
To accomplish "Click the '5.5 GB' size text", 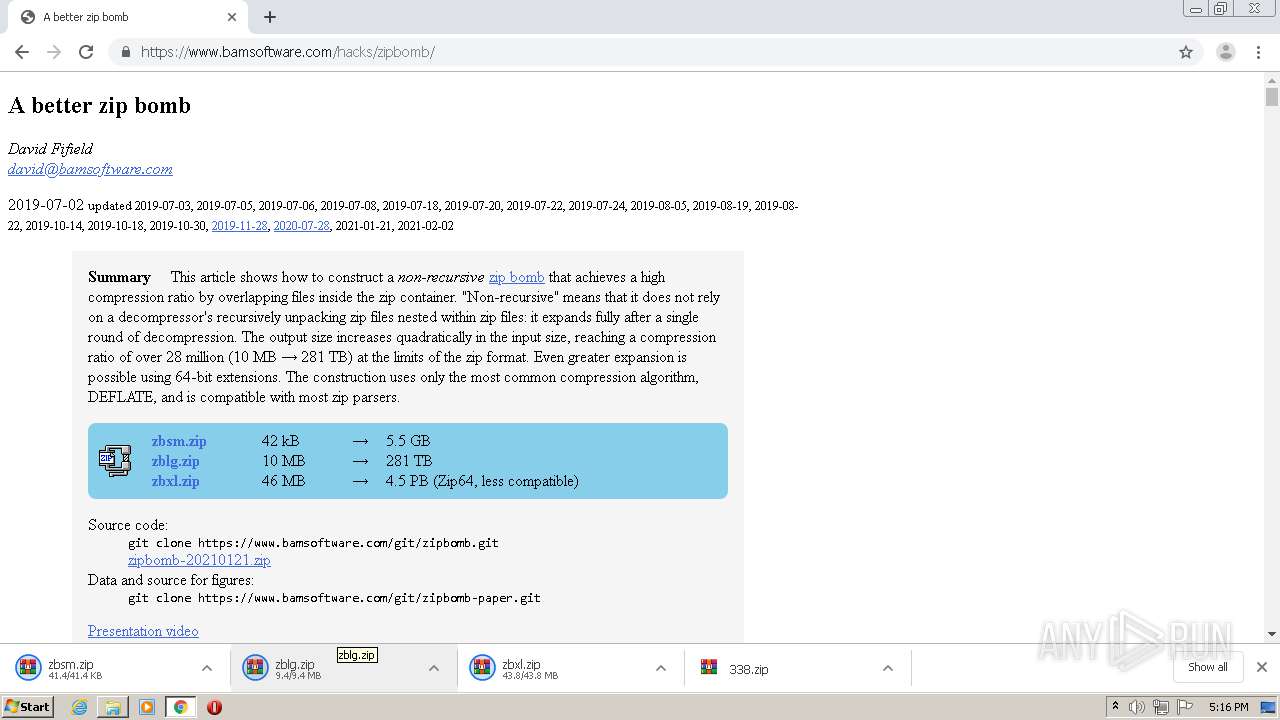I will 408,441.
